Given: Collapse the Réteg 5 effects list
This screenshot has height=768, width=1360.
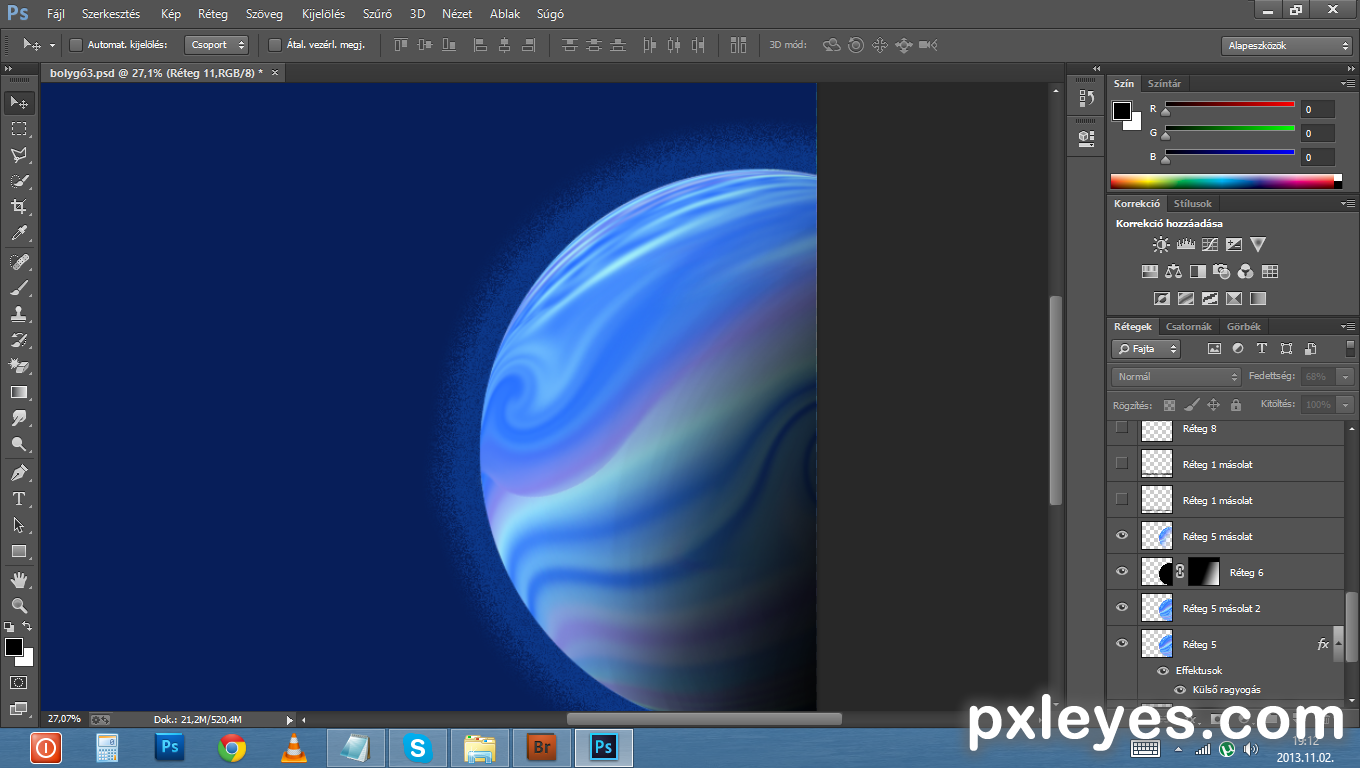Looking at the screenshot, I should (1340, 644).
